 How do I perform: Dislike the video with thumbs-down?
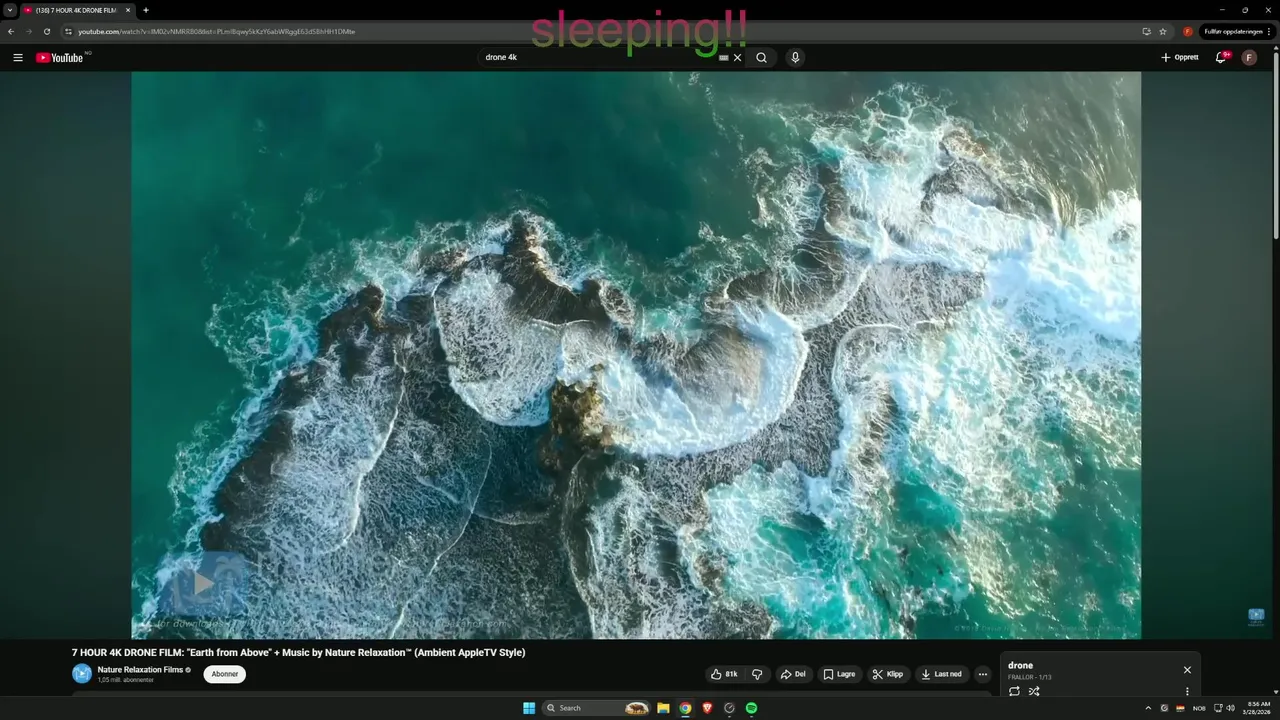[x=757, y=674]
